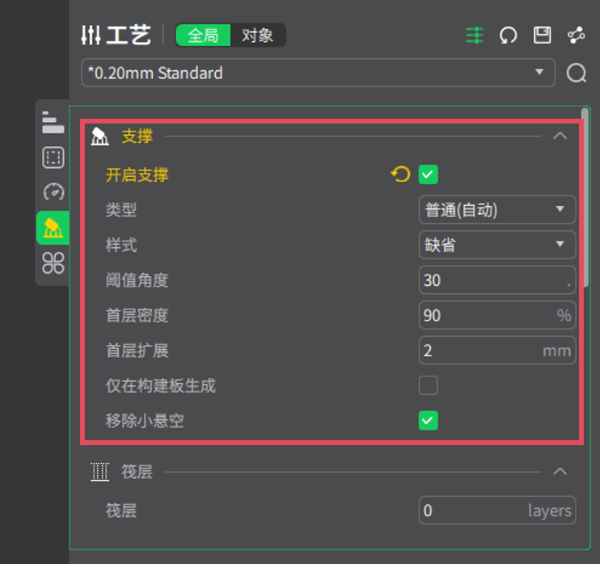This screenshot has width=600, height=564.
Task: Click the 开启支撑 label
Action: (x=137, y=175)
